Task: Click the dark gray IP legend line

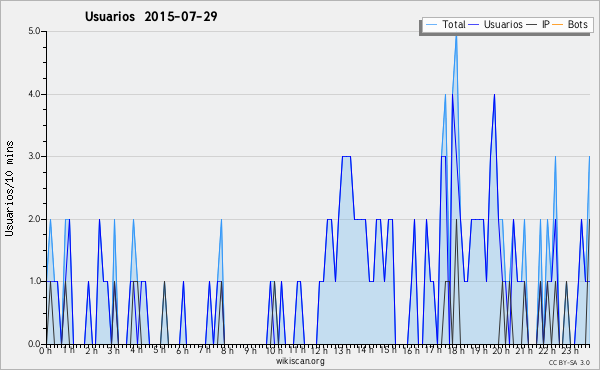Action: tap(531, 25)
